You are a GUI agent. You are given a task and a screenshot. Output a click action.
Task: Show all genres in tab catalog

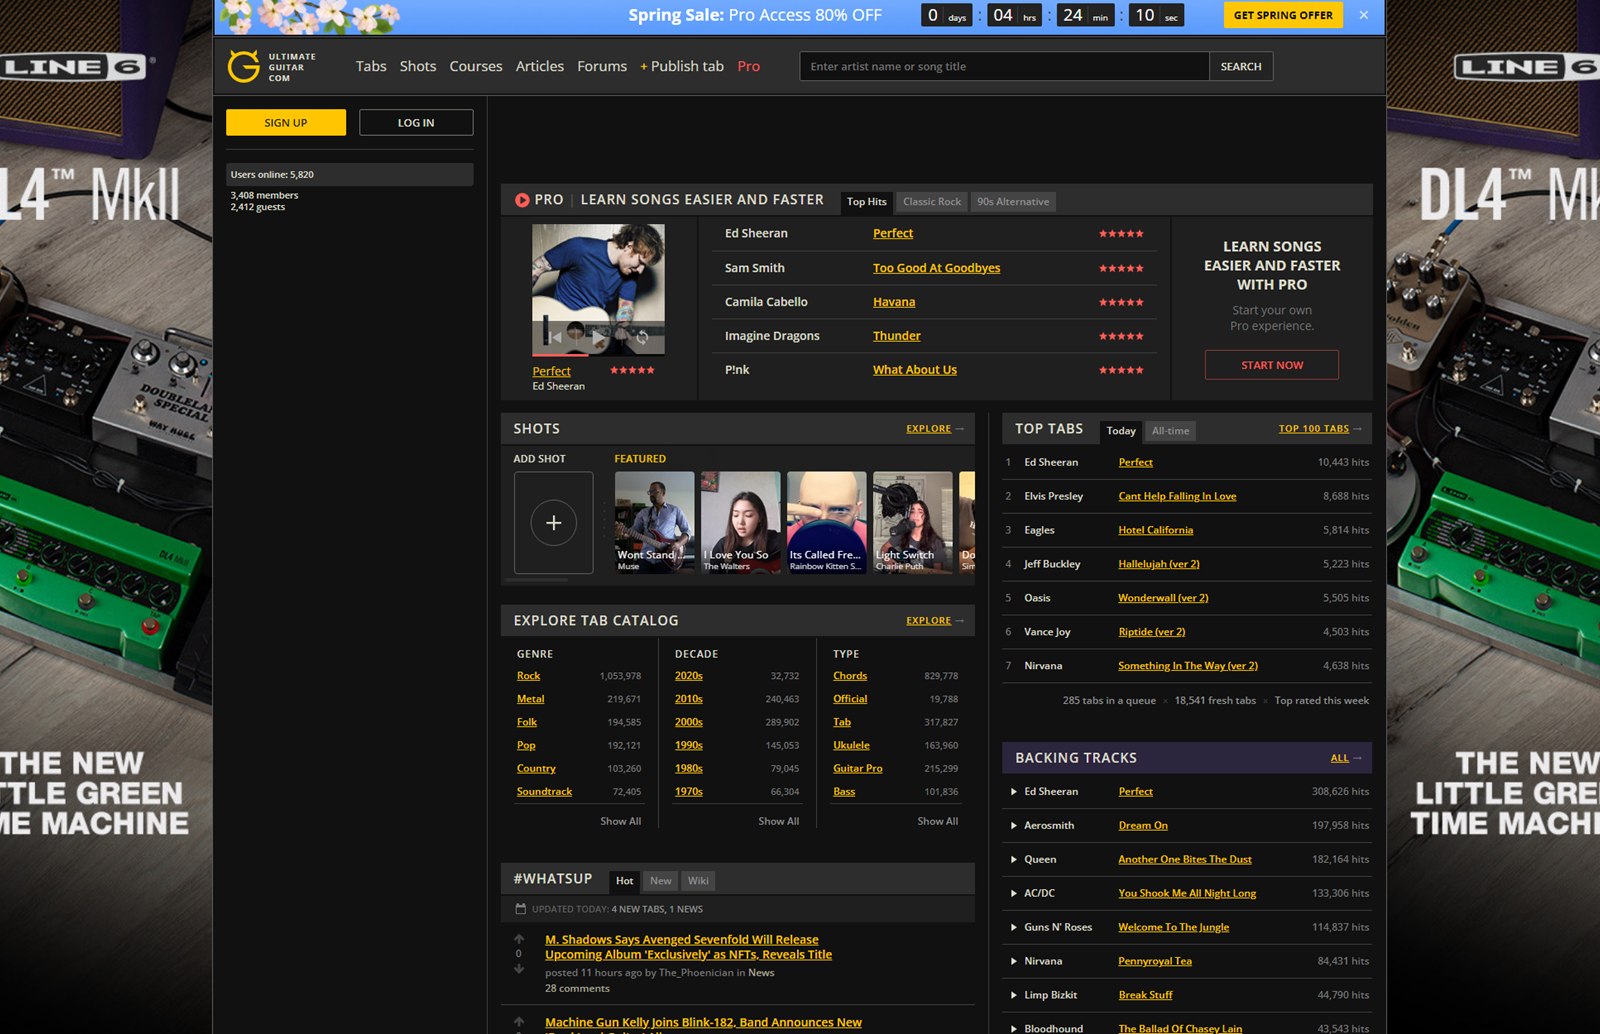click(621, 821)
